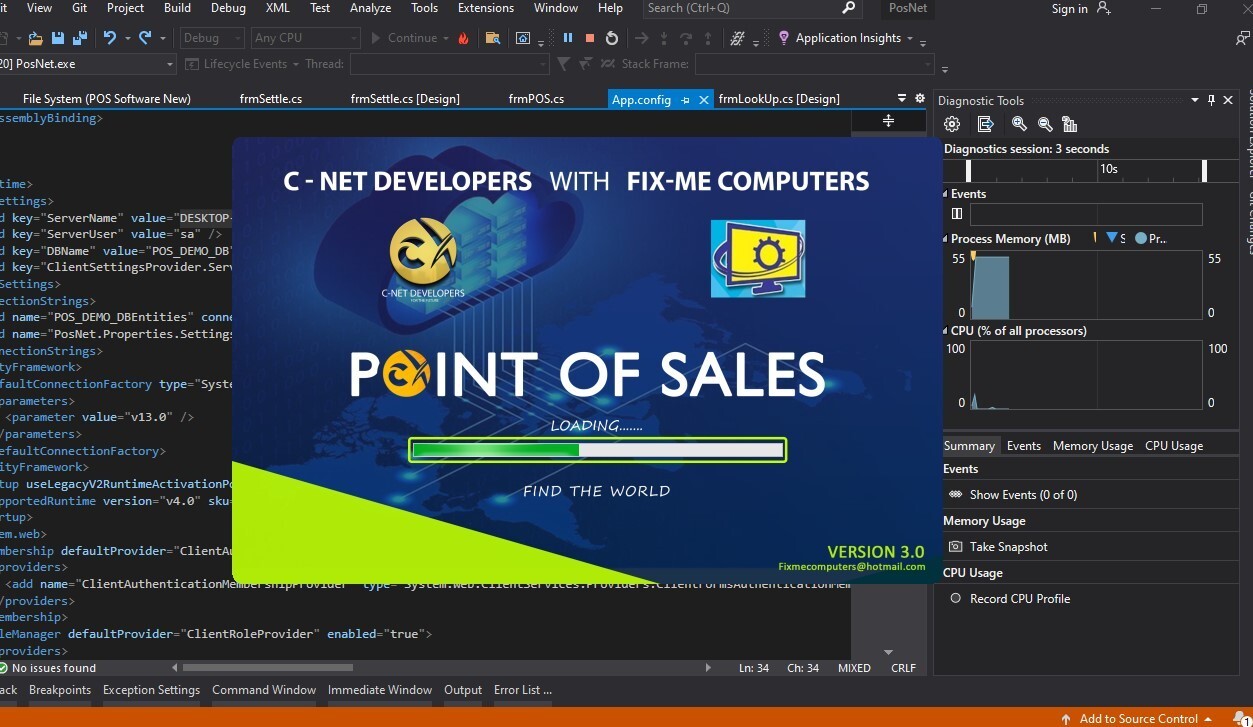Open the Solution Platforms Any CPU dropdown
Screen dimensions: 1253x727
point(304,38)
